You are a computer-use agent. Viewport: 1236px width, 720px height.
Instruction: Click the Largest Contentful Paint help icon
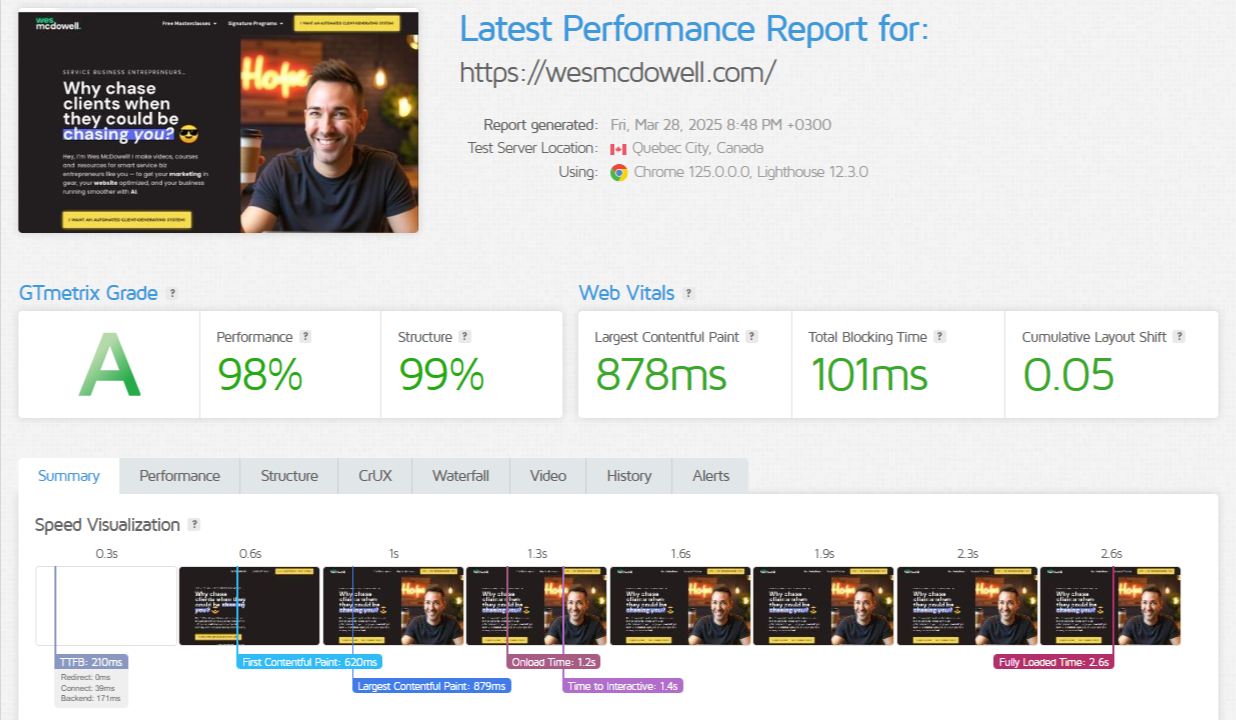point(752,337)
